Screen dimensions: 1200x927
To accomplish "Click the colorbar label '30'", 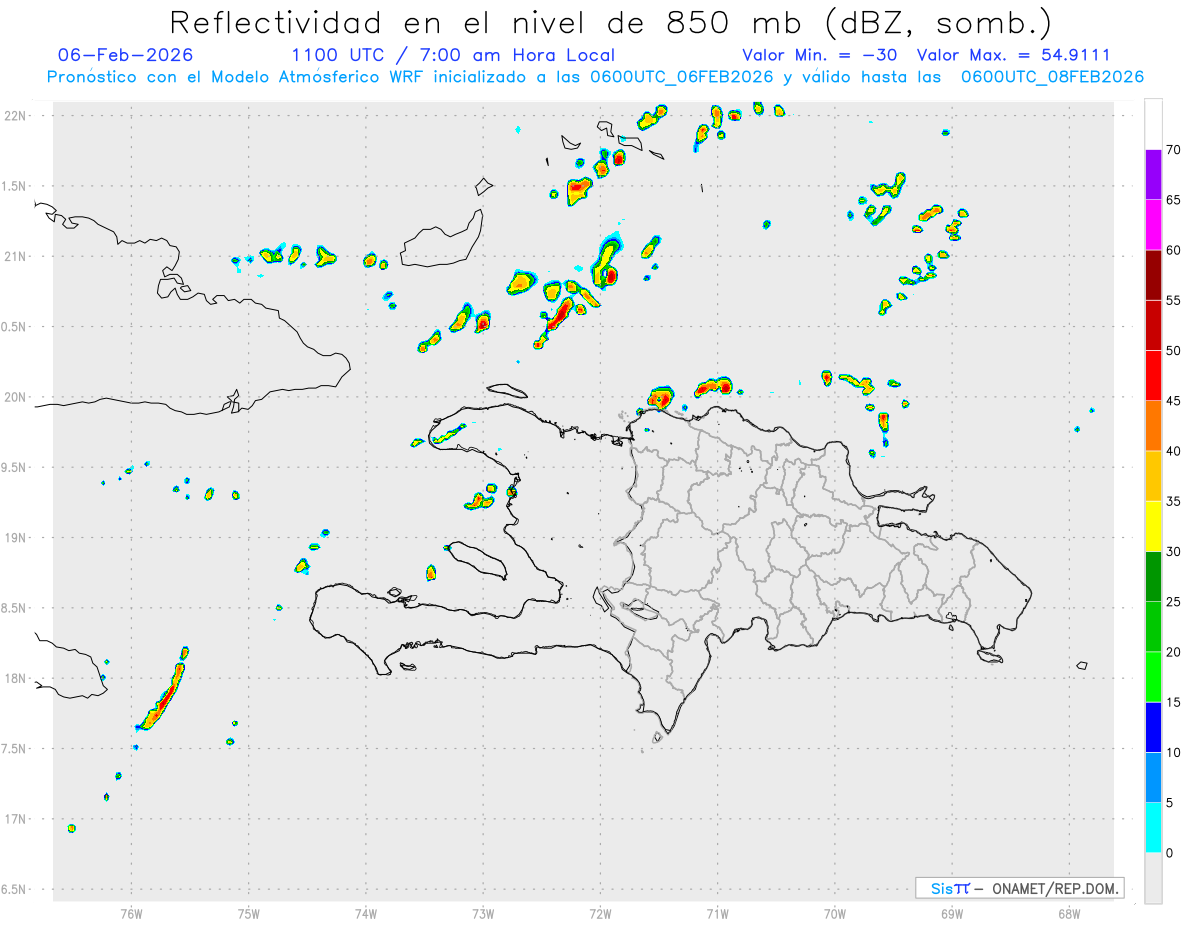I will (x=1174, y=552).
